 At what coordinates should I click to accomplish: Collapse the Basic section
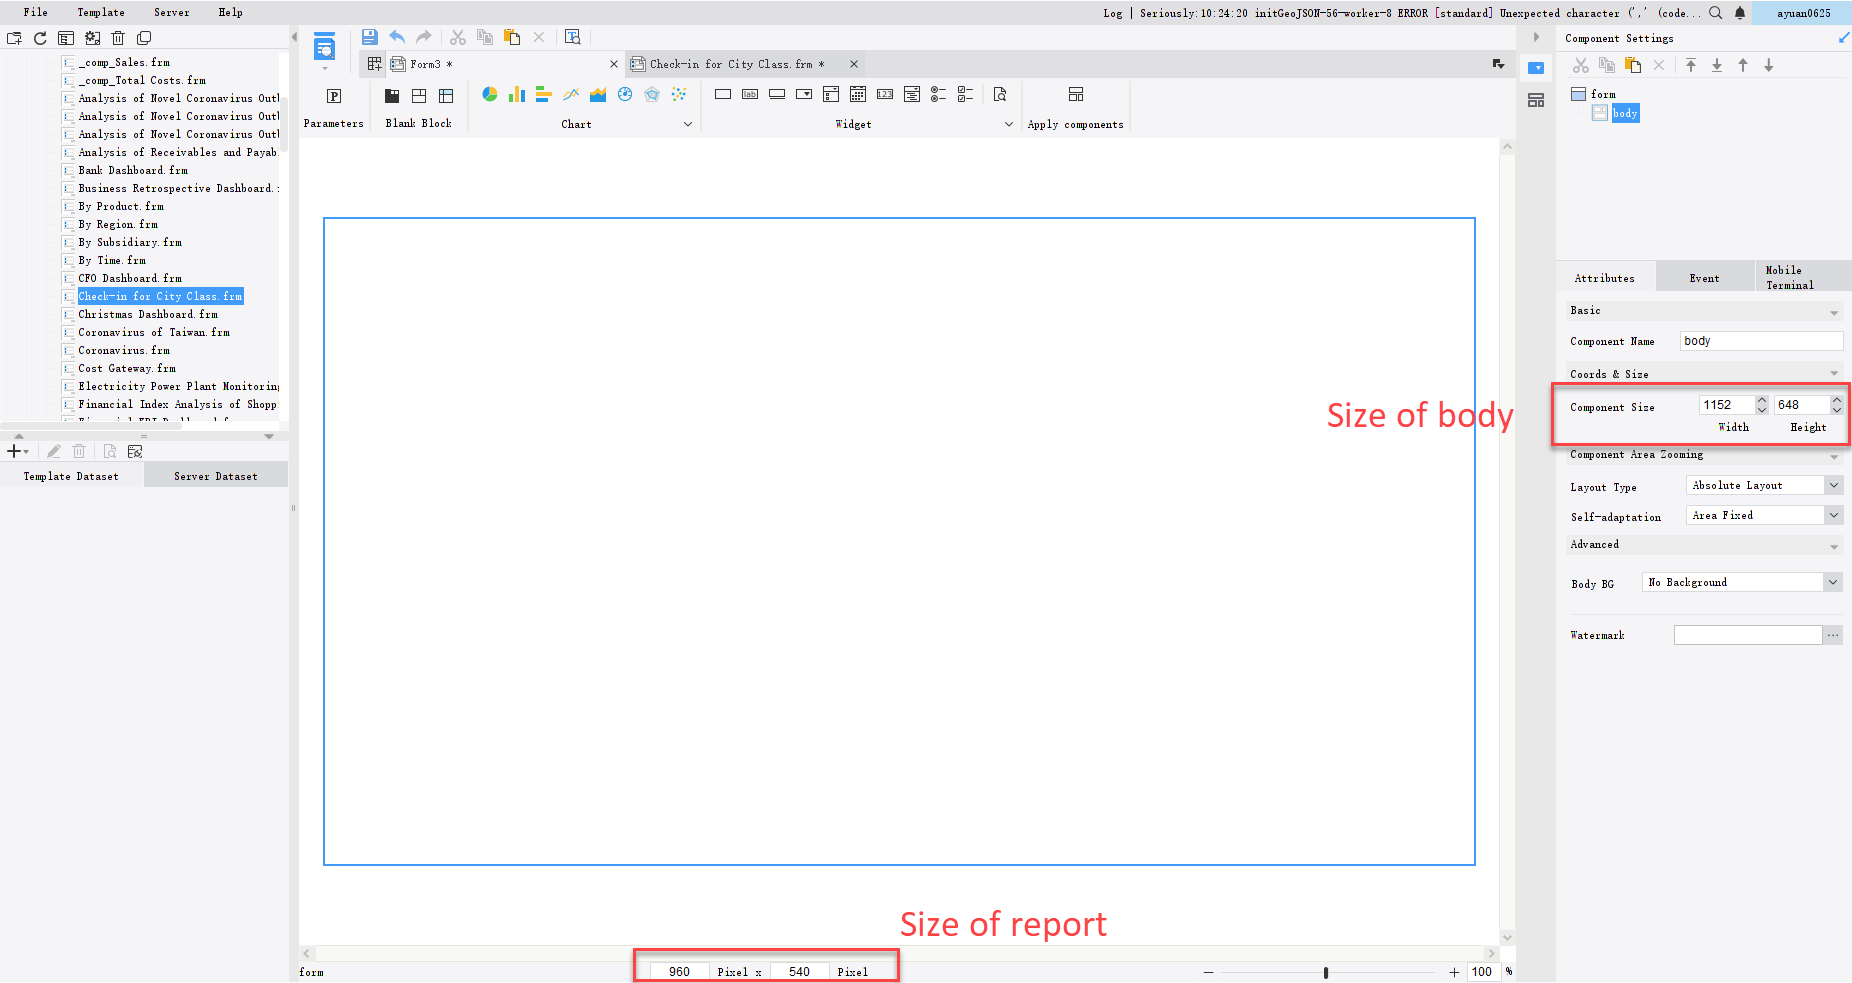tap(1834, 312)
